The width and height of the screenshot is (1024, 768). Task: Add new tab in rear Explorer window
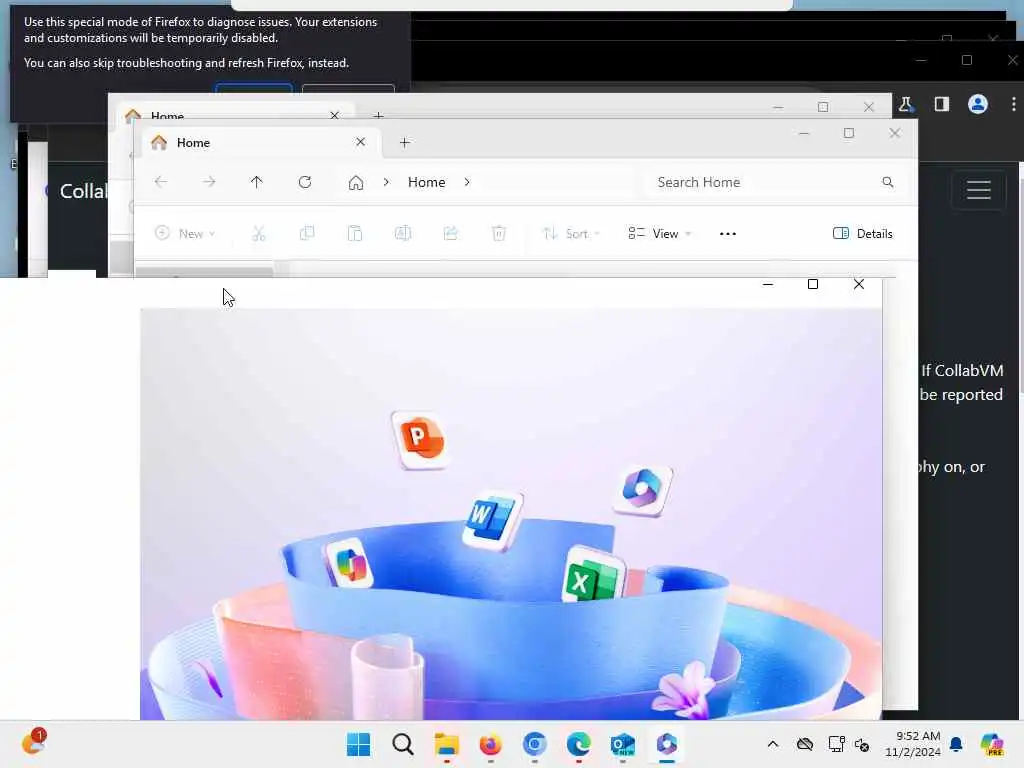click(379, 115)
